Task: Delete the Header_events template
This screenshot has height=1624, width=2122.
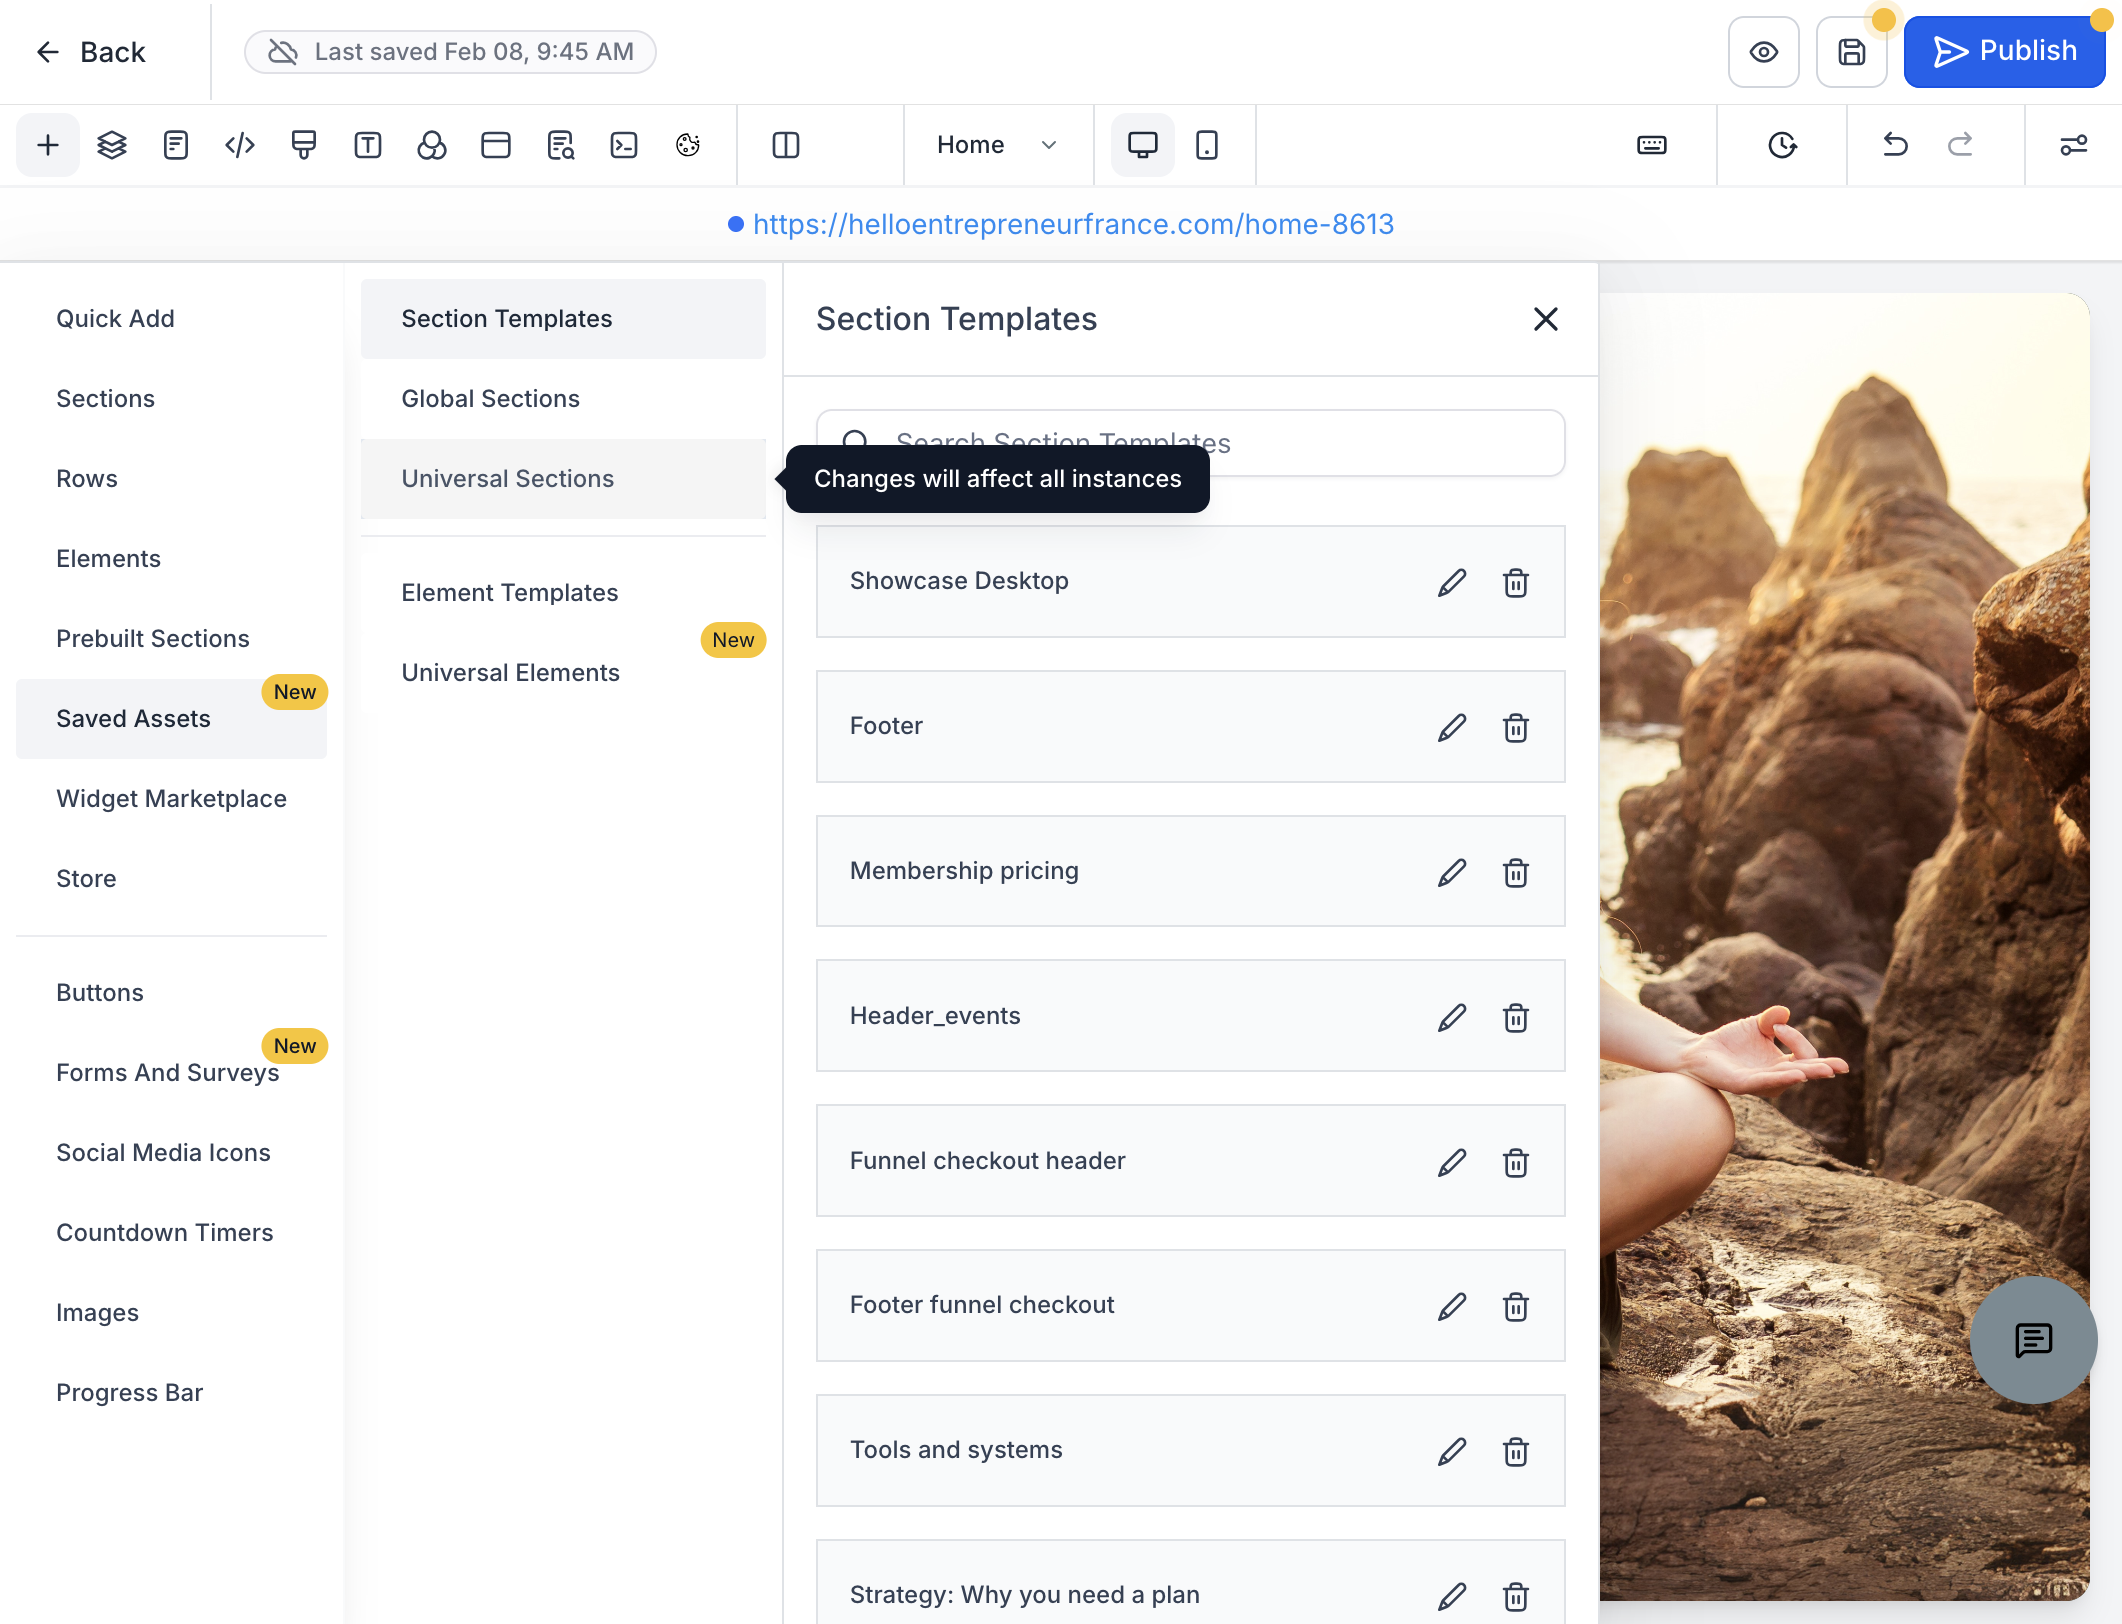Action: tap(1516, 1018)
